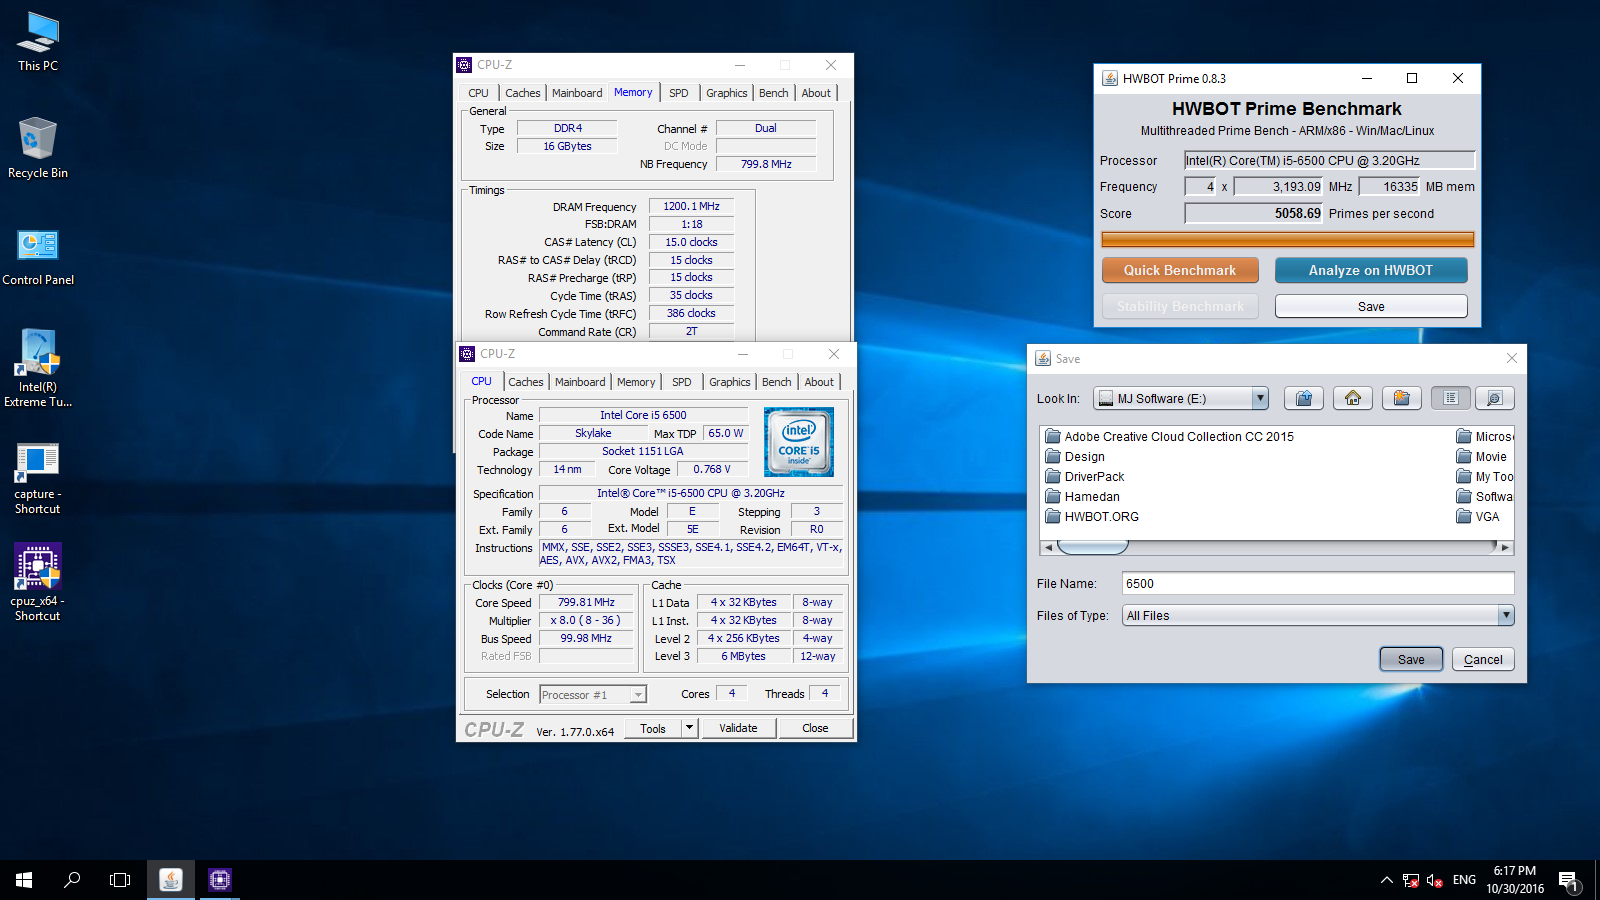Select the My Tools folder in file list
1600x900 pixels.
tap(1485, 476)
